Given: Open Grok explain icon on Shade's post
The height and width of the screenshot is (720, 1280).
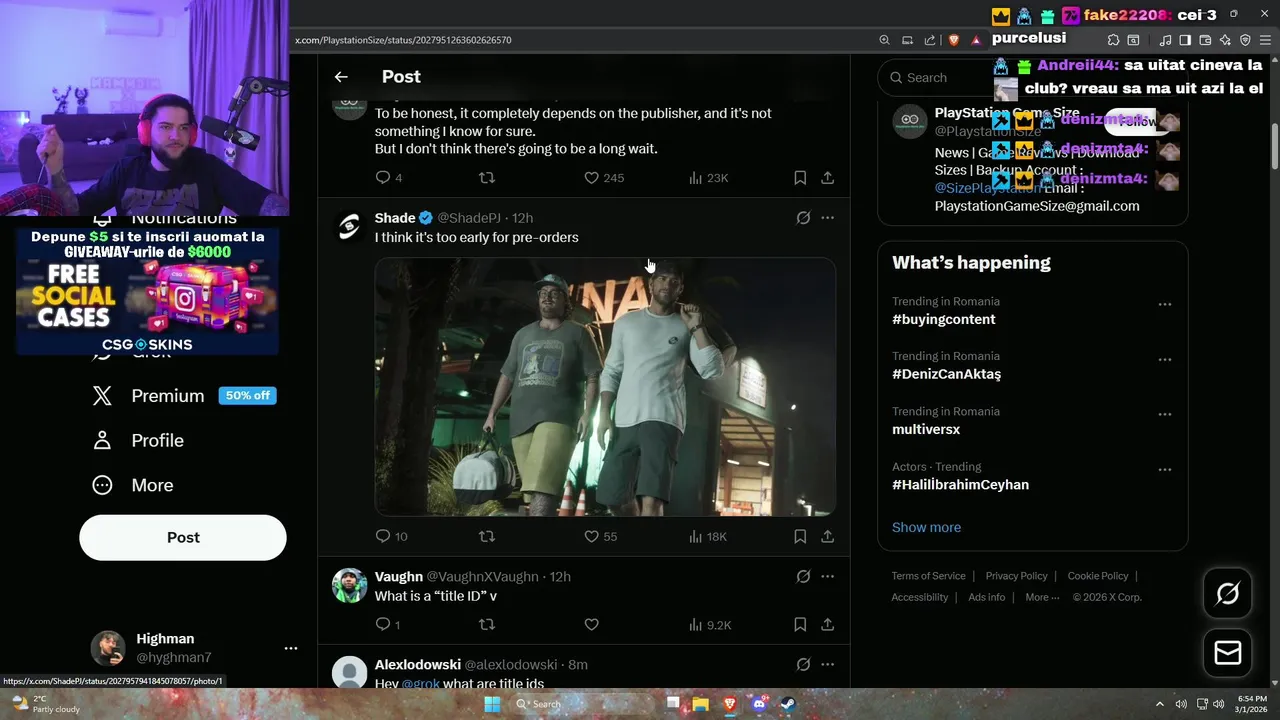Looking at the screenshot, I should (803, 218).
